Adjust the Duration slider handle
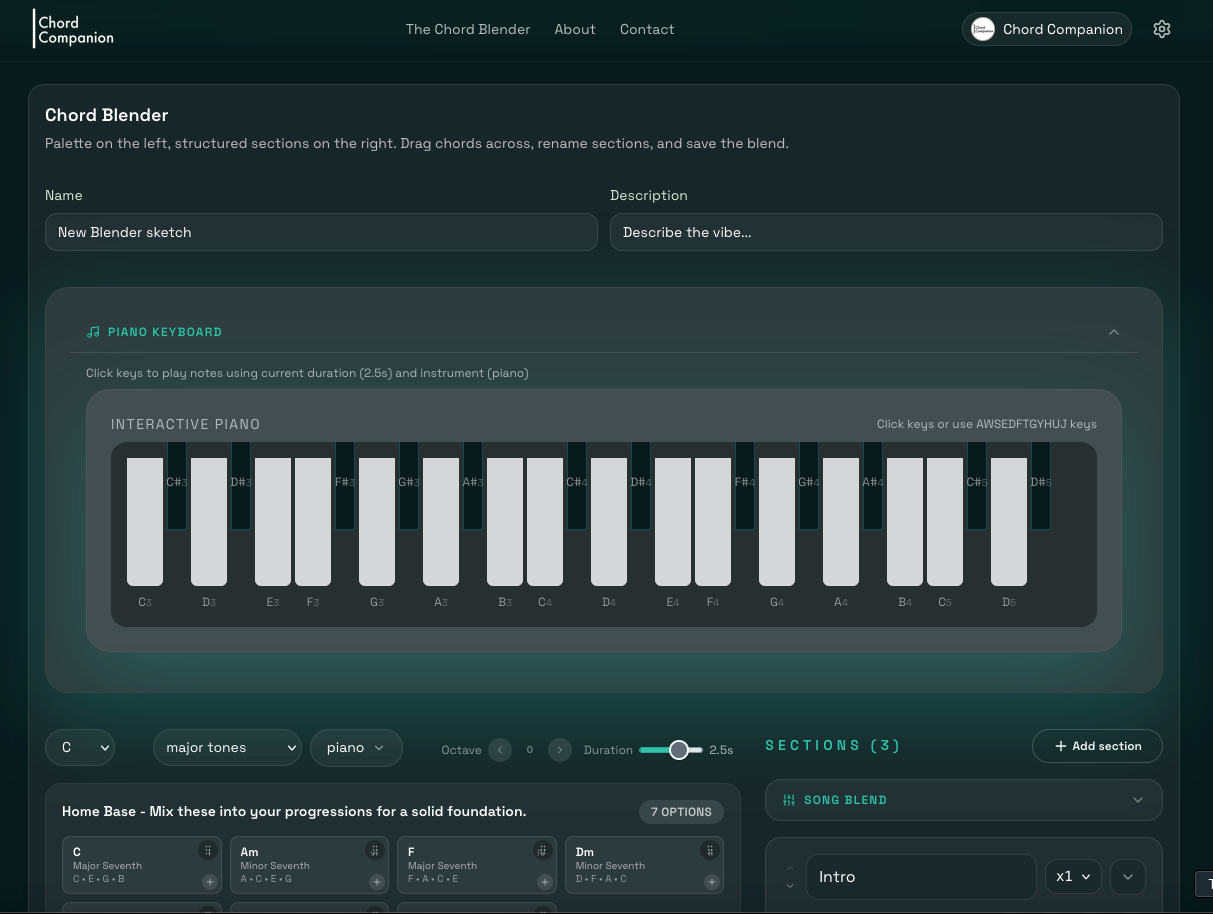The image size is (1213, 914). (x=679, y=750)
